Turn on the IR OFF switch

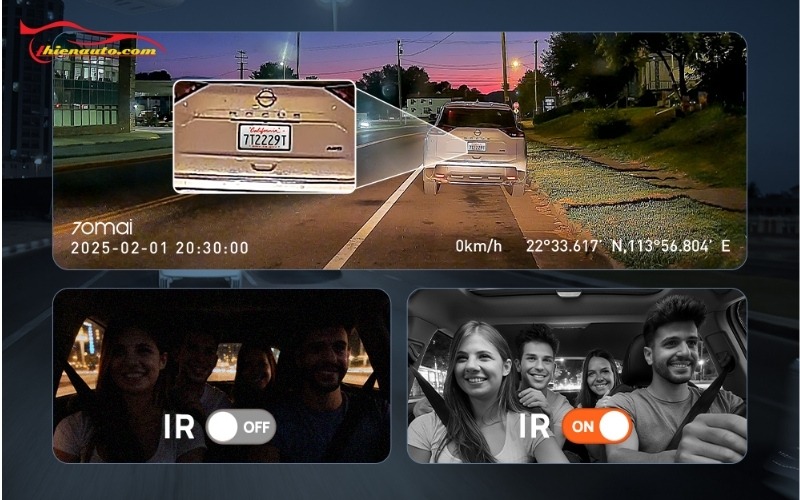[240, 427]
